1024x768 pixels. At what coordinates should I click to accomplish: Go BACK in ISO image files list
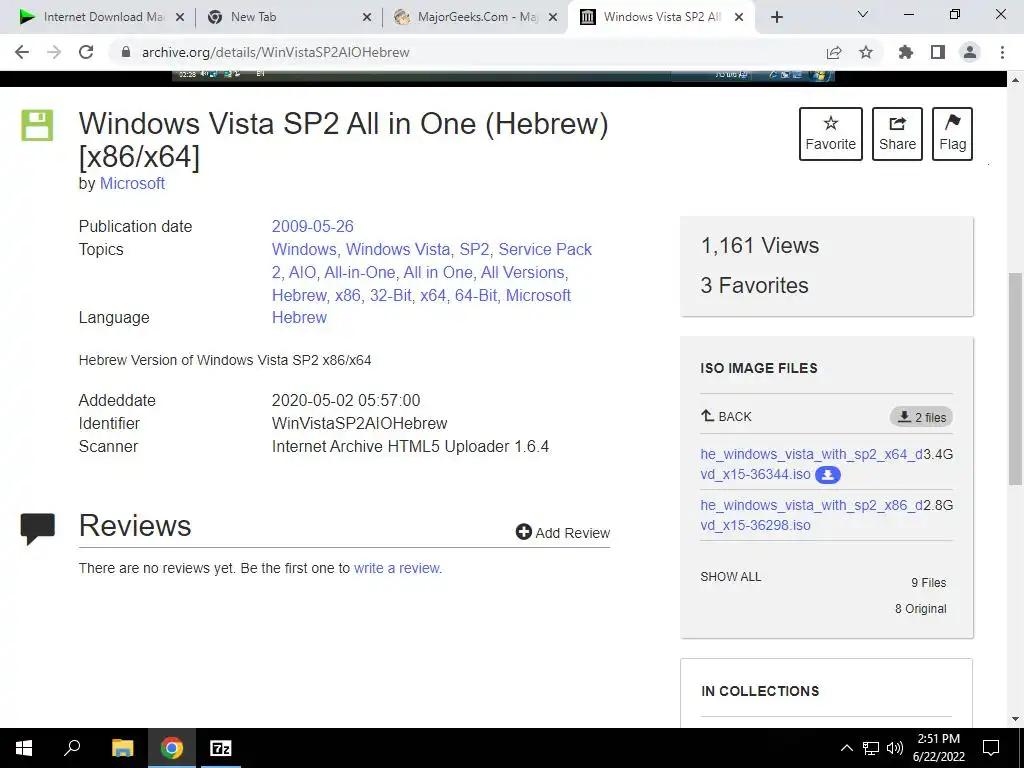click(x=726, y=416)
